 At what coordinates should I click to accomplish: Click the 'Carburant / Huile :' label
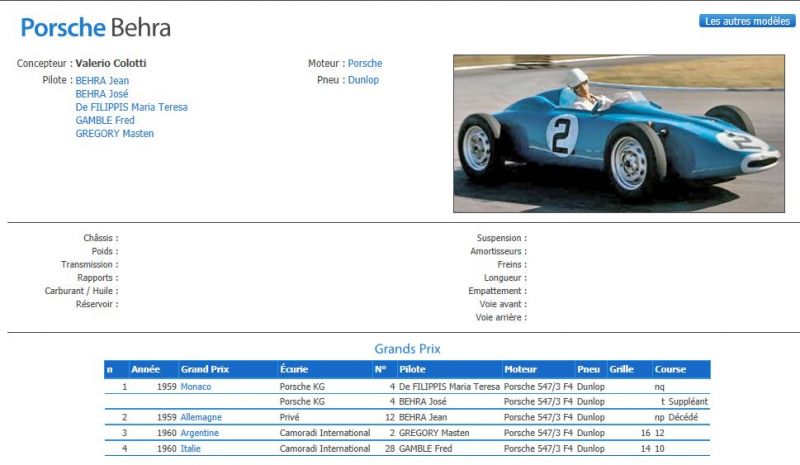[x=82, y=291]
